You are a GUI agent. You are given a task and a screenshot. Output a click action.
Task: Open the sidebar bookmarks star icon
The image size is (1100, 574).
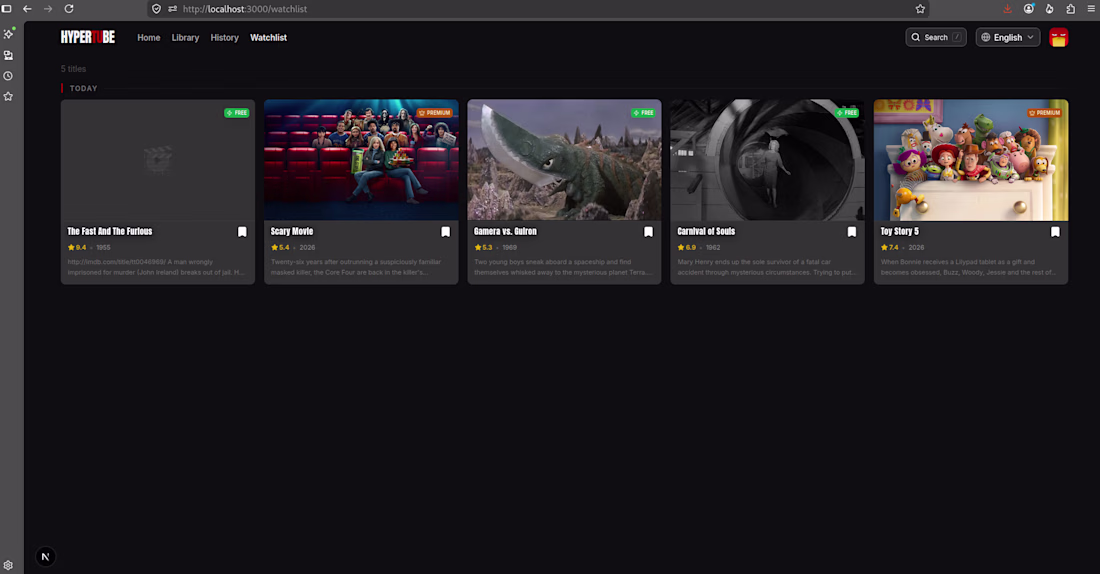8,96
